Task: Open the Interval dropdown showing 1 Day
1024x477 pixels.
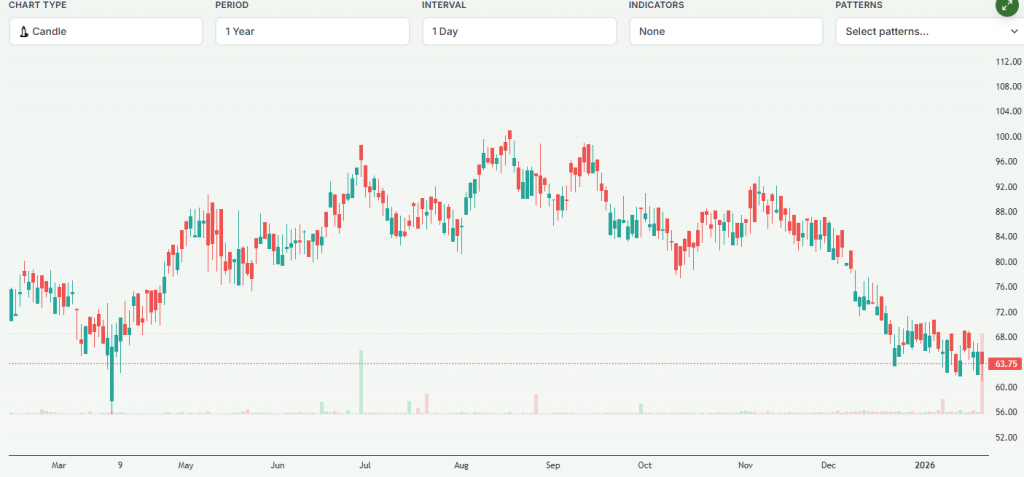Action: 519,31
